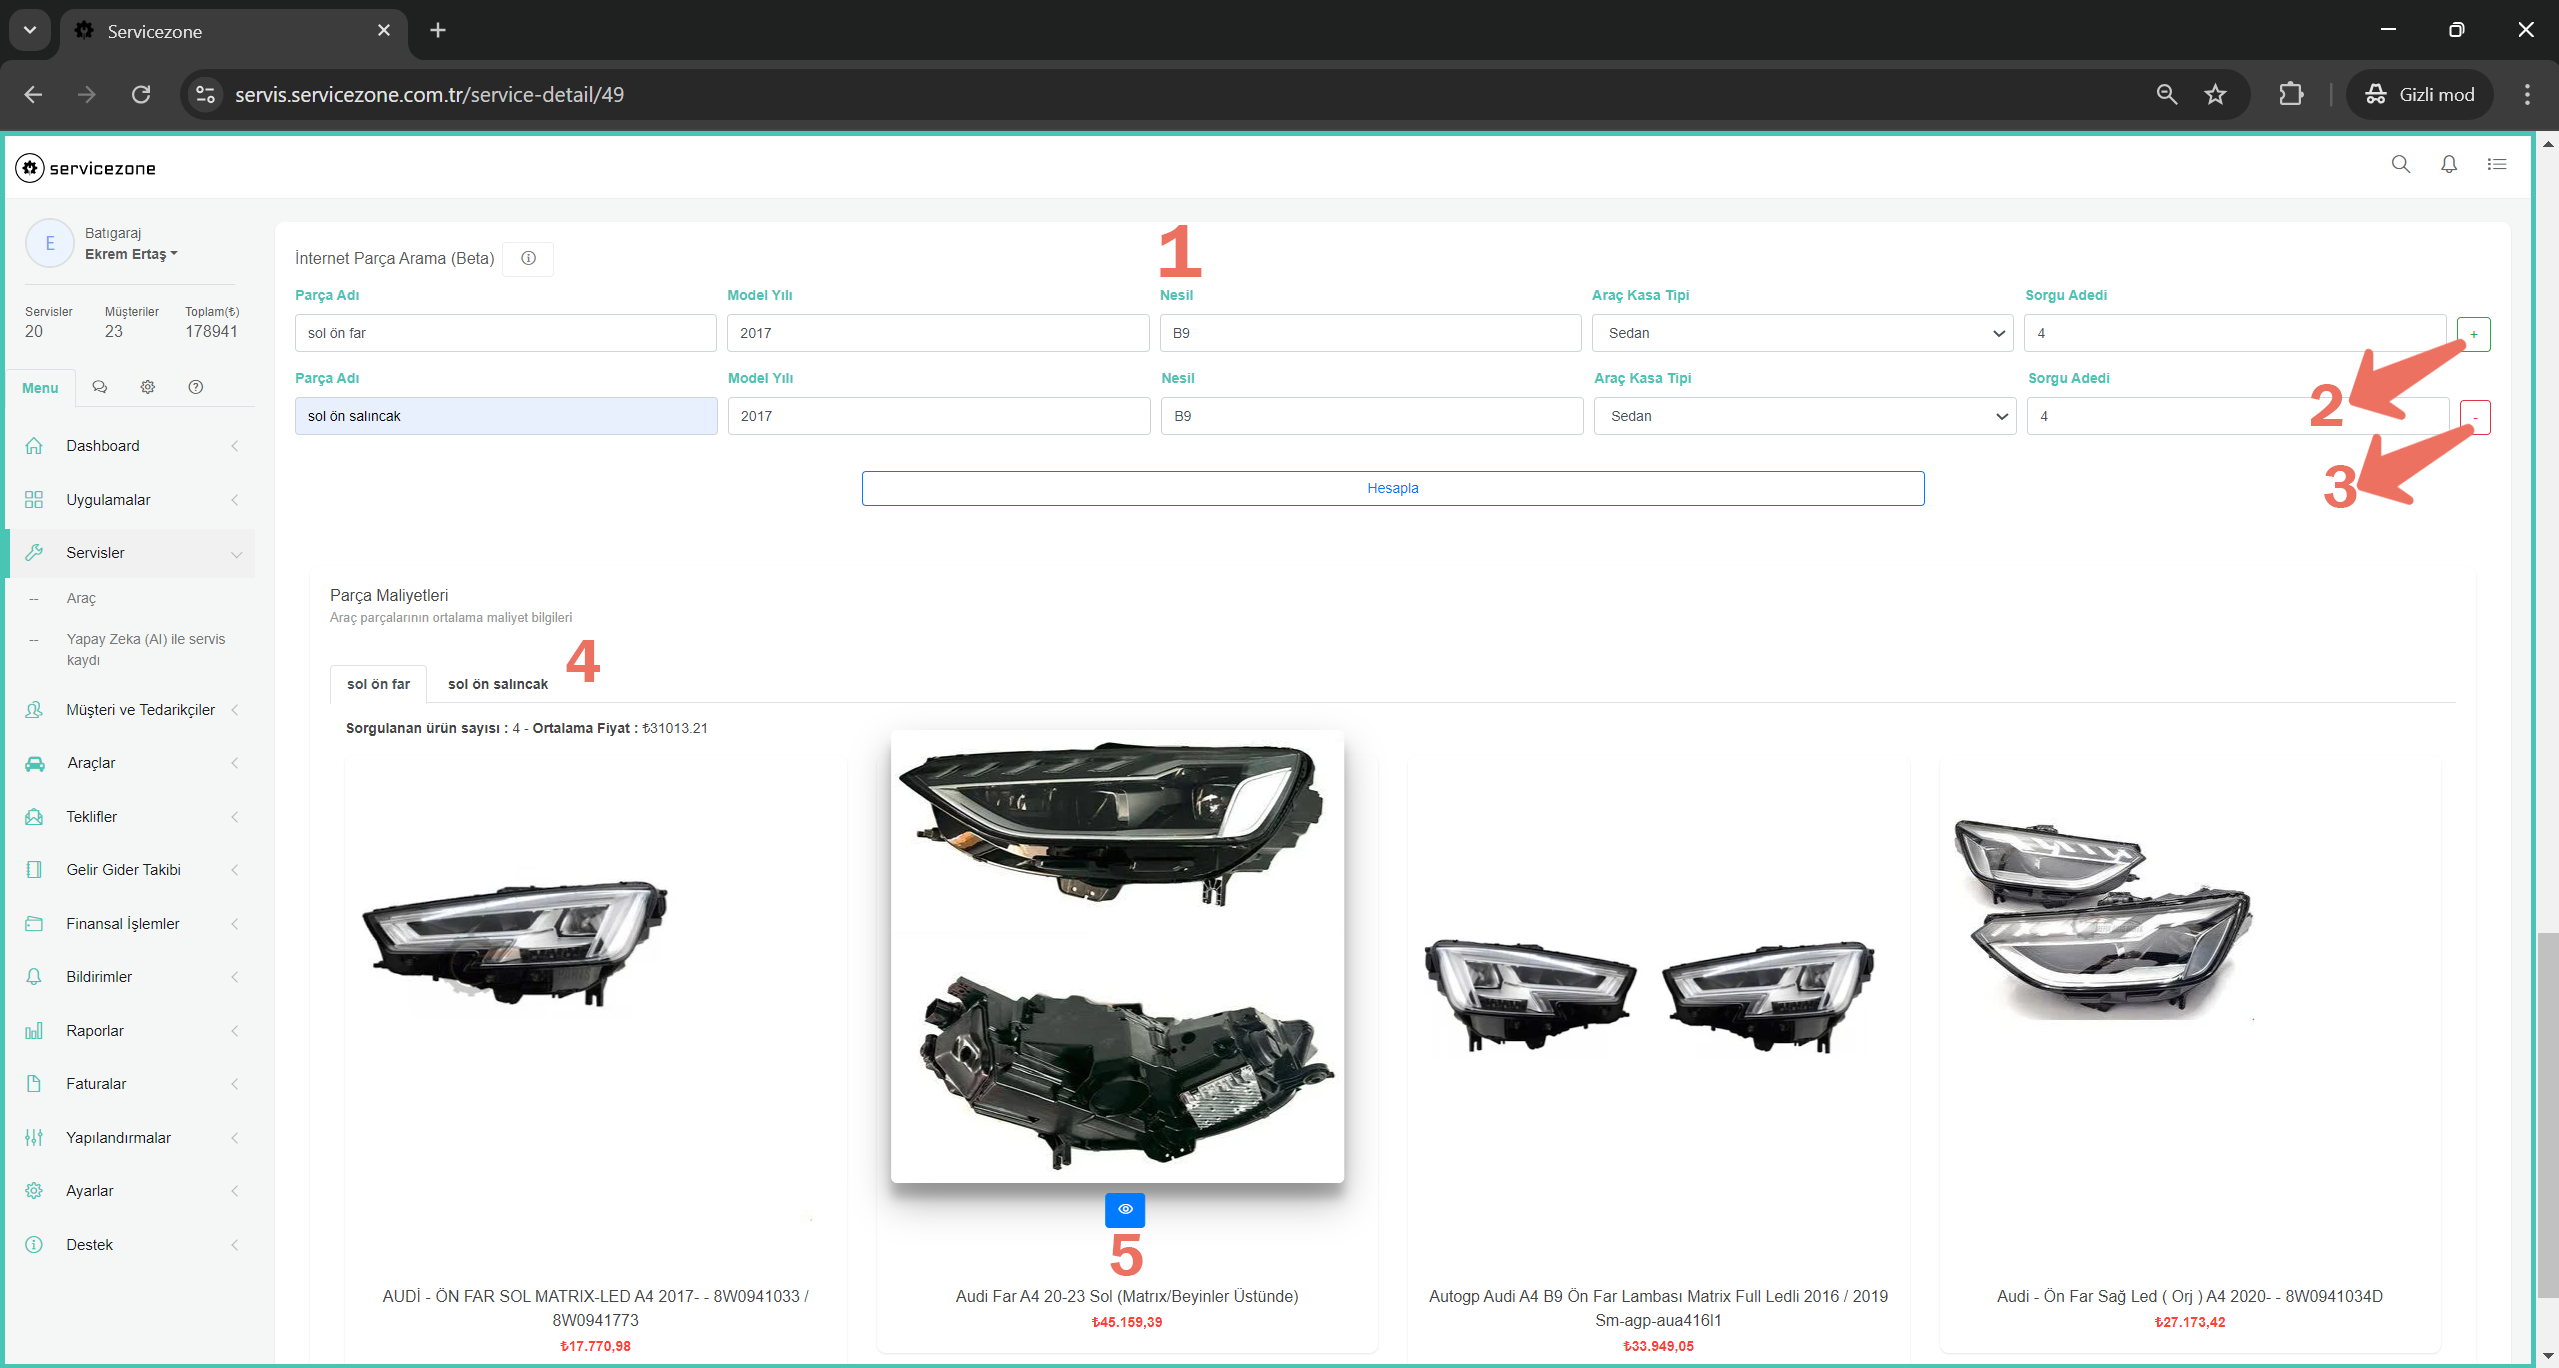
Task: Click the Hesapla button
Action: (1392, 488)
